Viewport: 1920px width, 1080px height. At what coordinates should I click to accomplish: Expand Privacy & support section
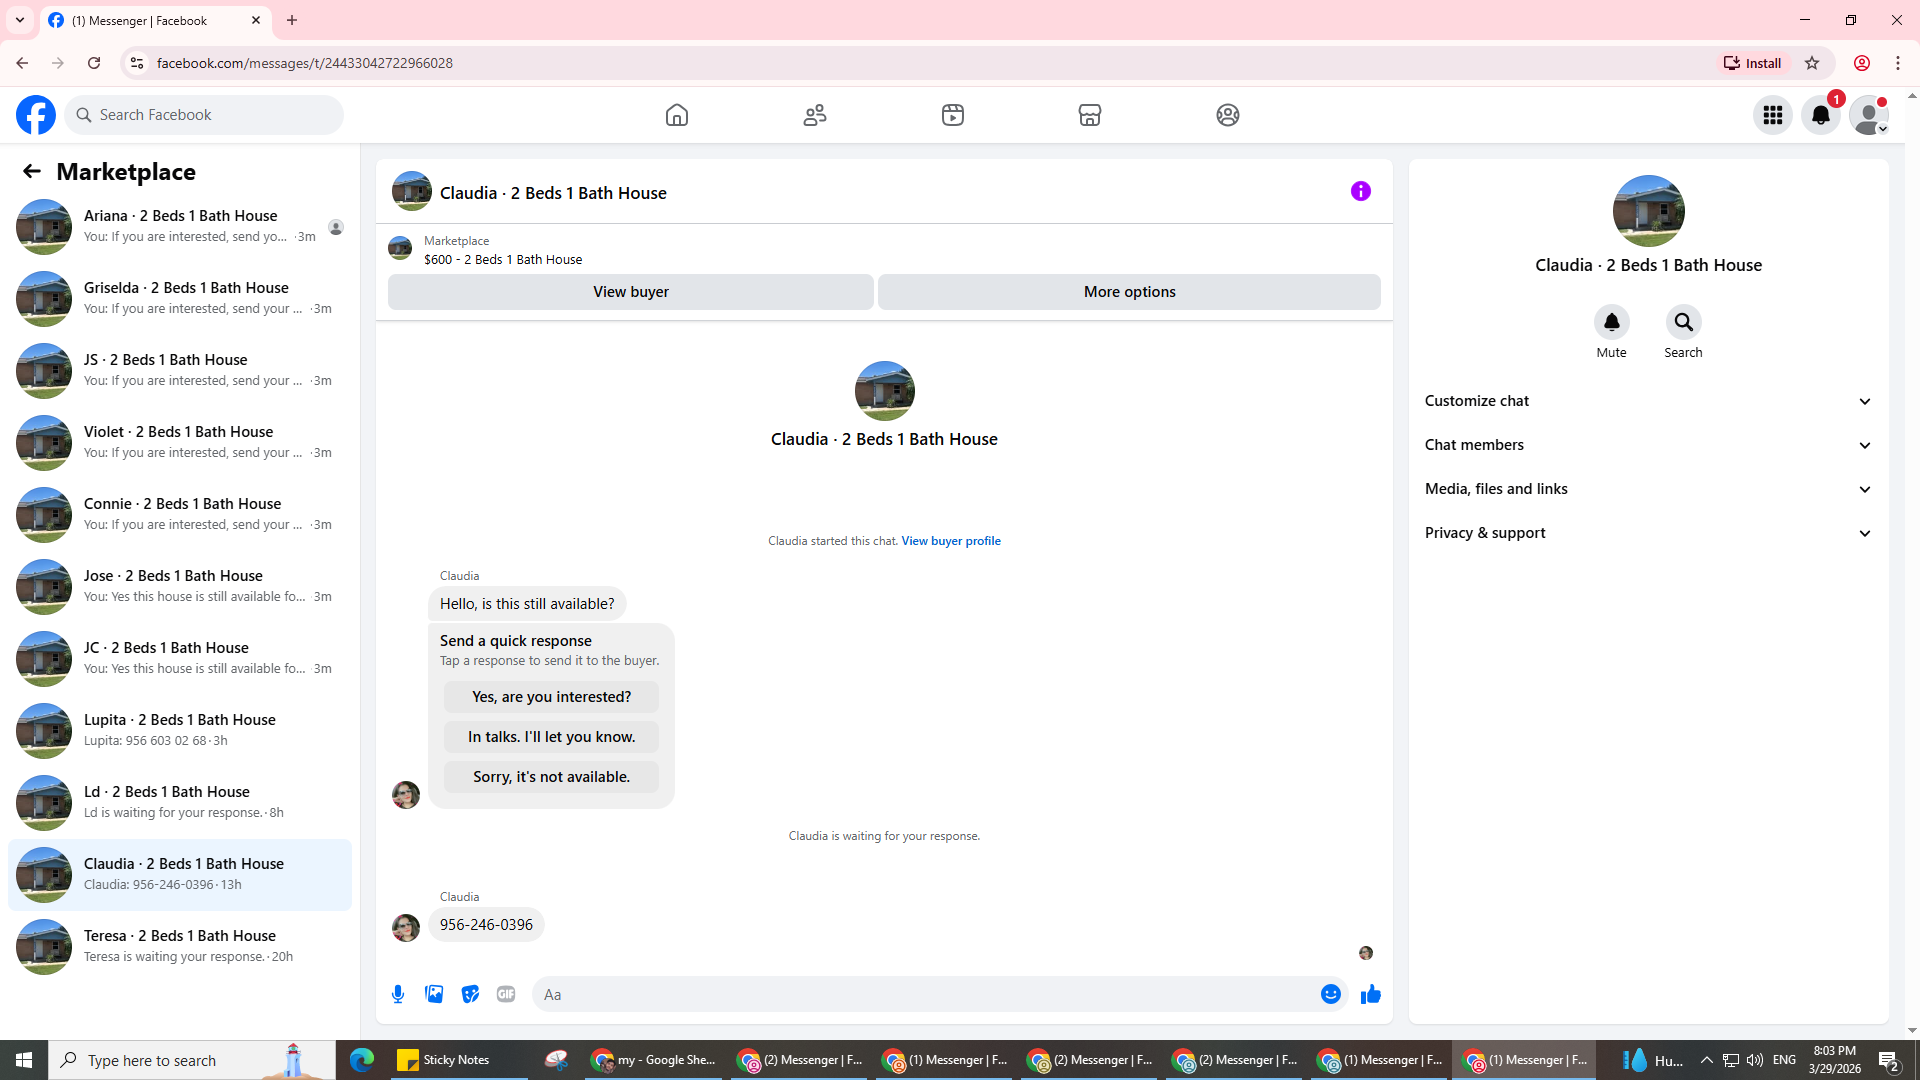(x=1648, y=533)
